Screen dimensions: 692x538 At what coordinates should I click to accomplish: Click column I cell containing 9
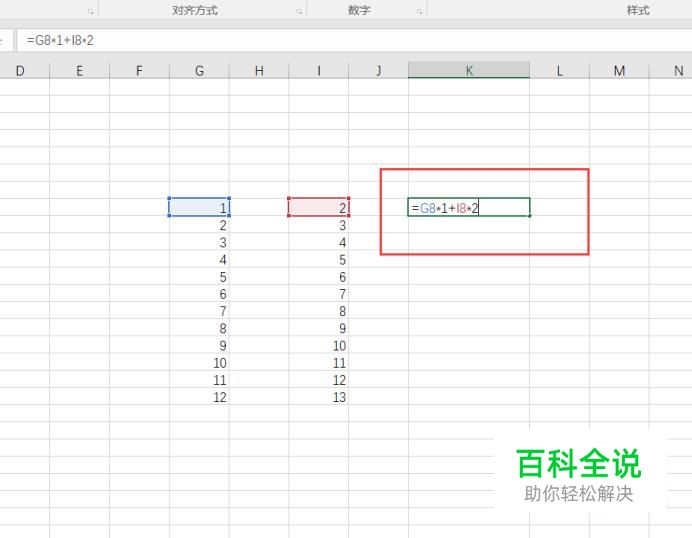coord(319,328)
